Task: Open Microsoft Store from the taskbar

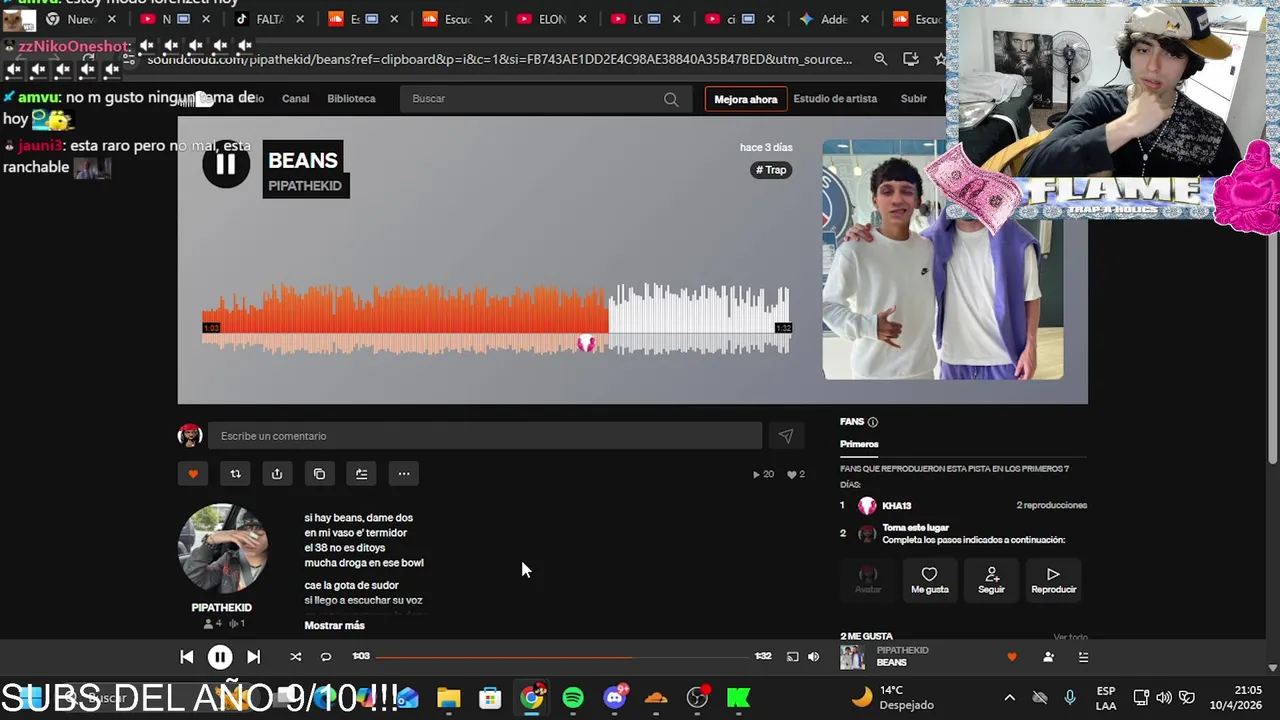Action: [x=490, y=698]
